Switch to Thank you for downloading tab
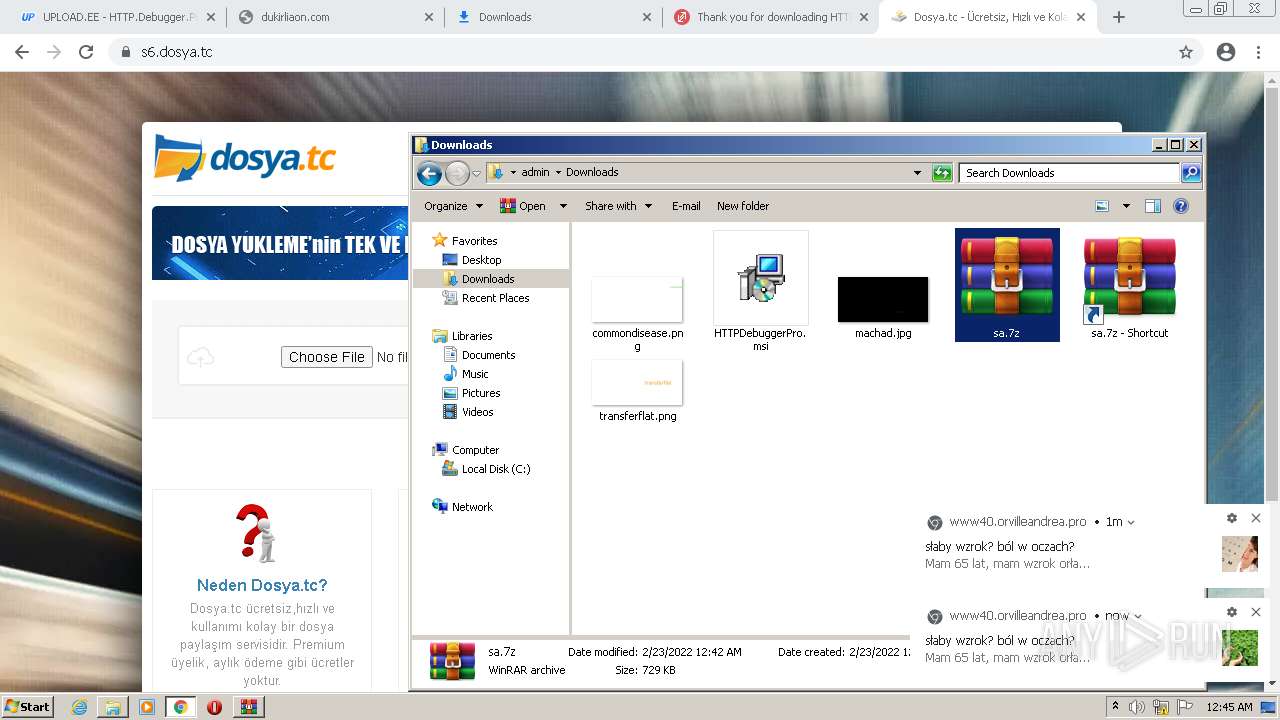Viewport: 1280px width, 720px height. (770, 17)
